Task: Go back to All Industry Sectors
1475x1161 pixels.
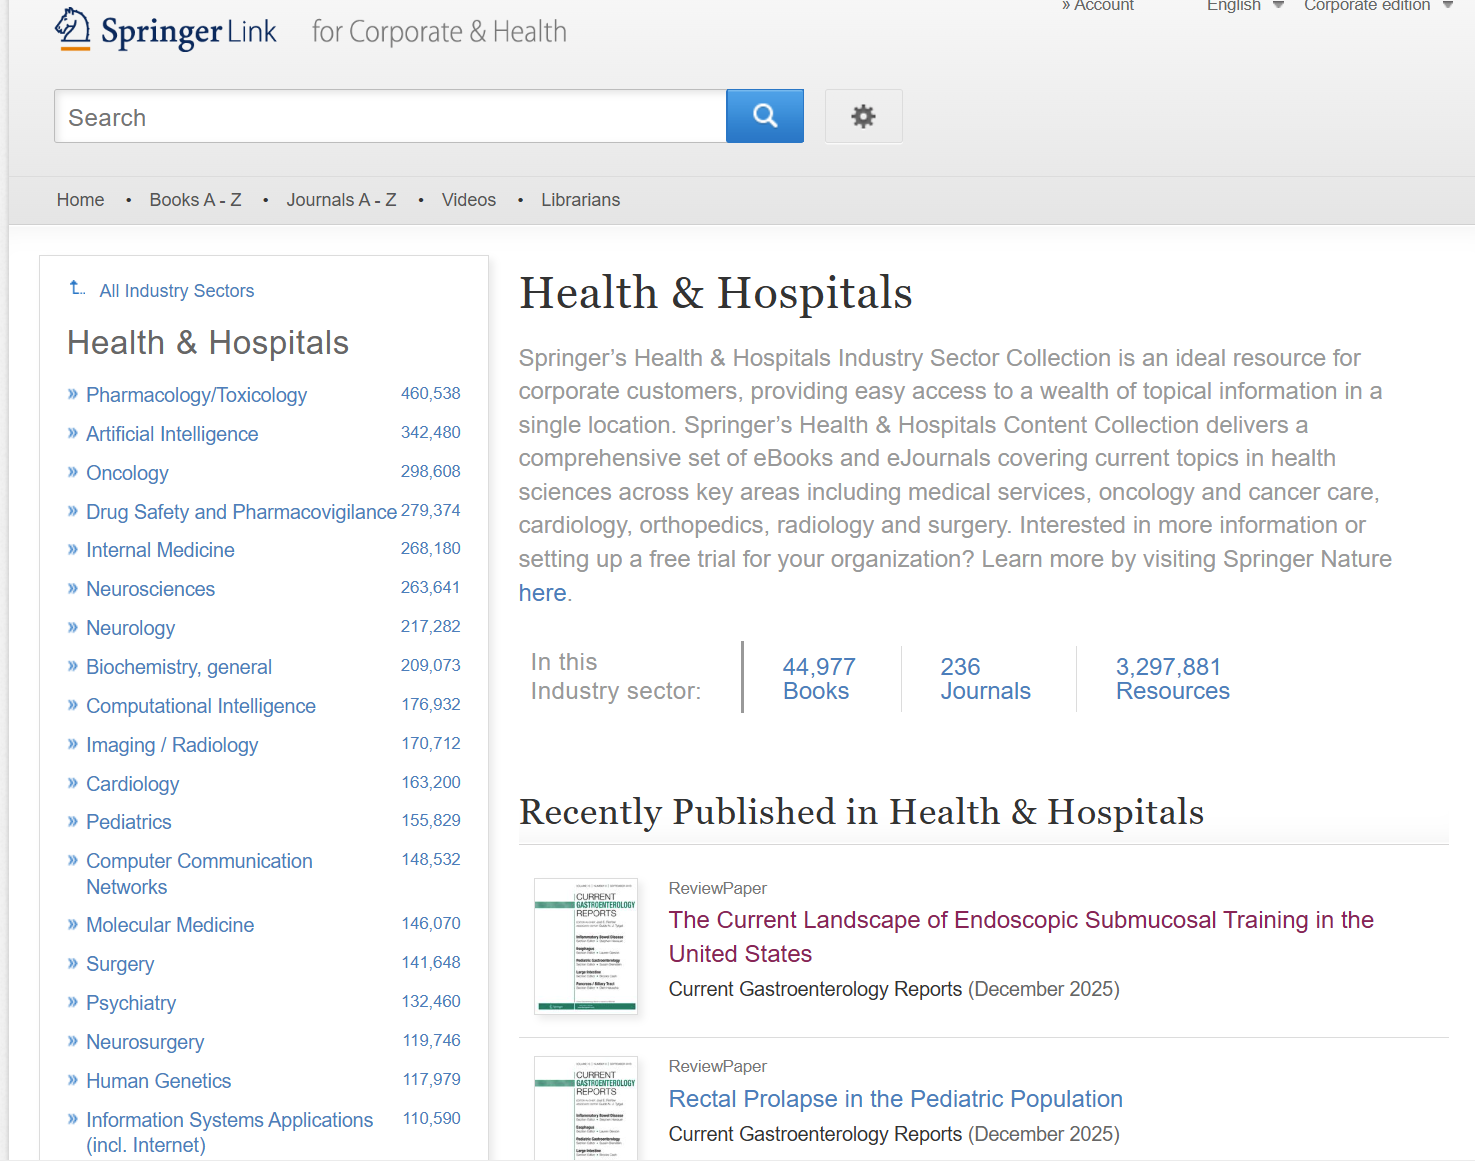Action: click(x=176, y=291)
